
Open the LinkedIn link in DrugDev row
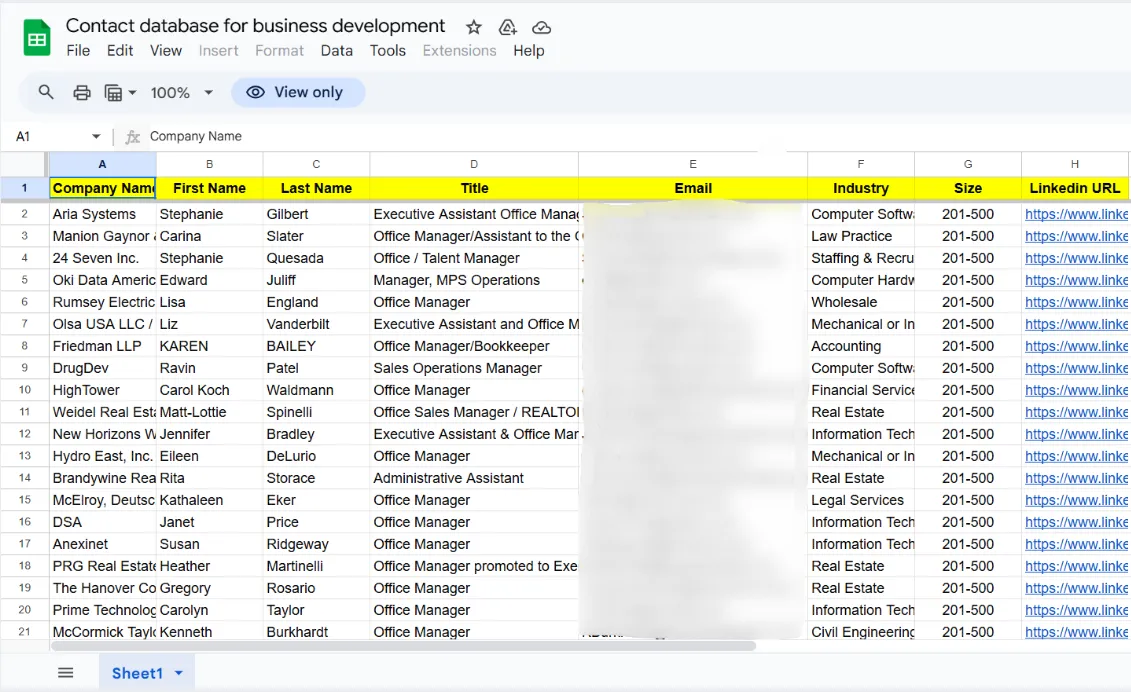(1075, 368)
